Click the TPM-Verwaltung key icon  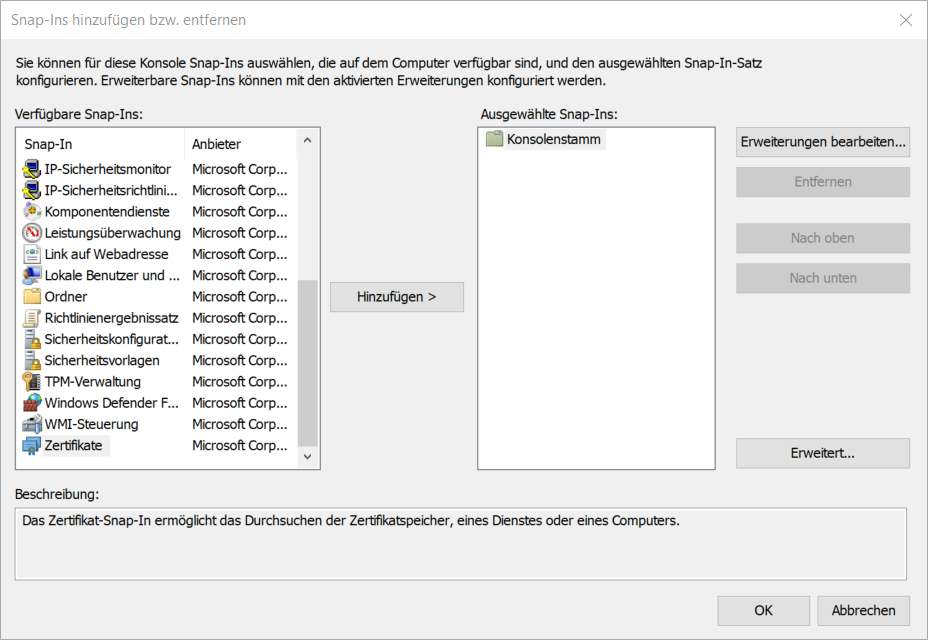pos(34,381)
